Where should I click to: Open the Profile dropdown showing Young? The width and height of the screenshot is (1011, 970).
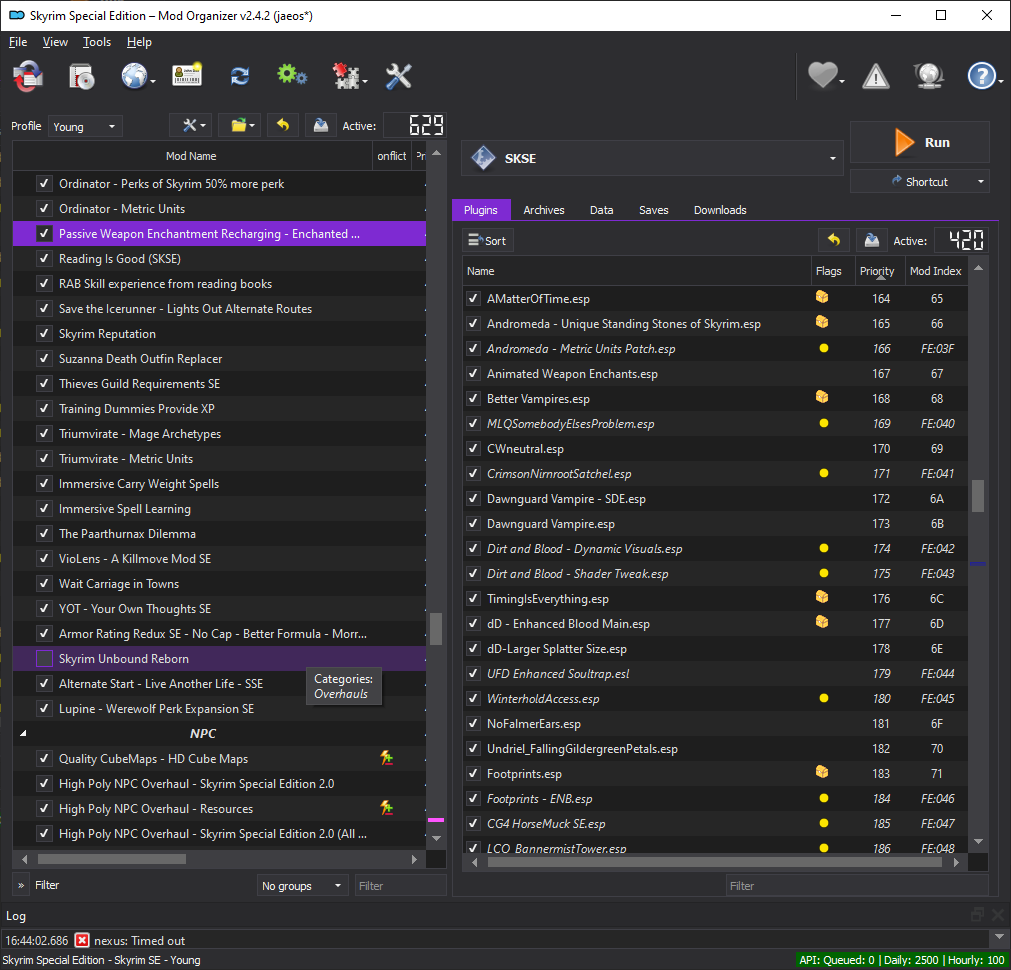click(x=85, y=126)
